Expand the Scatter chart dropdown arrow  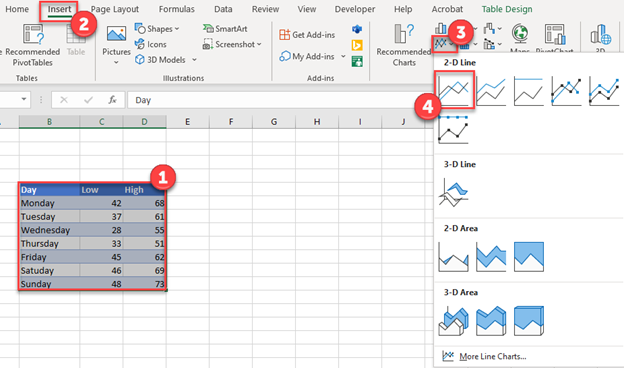[x=500, y=44]
